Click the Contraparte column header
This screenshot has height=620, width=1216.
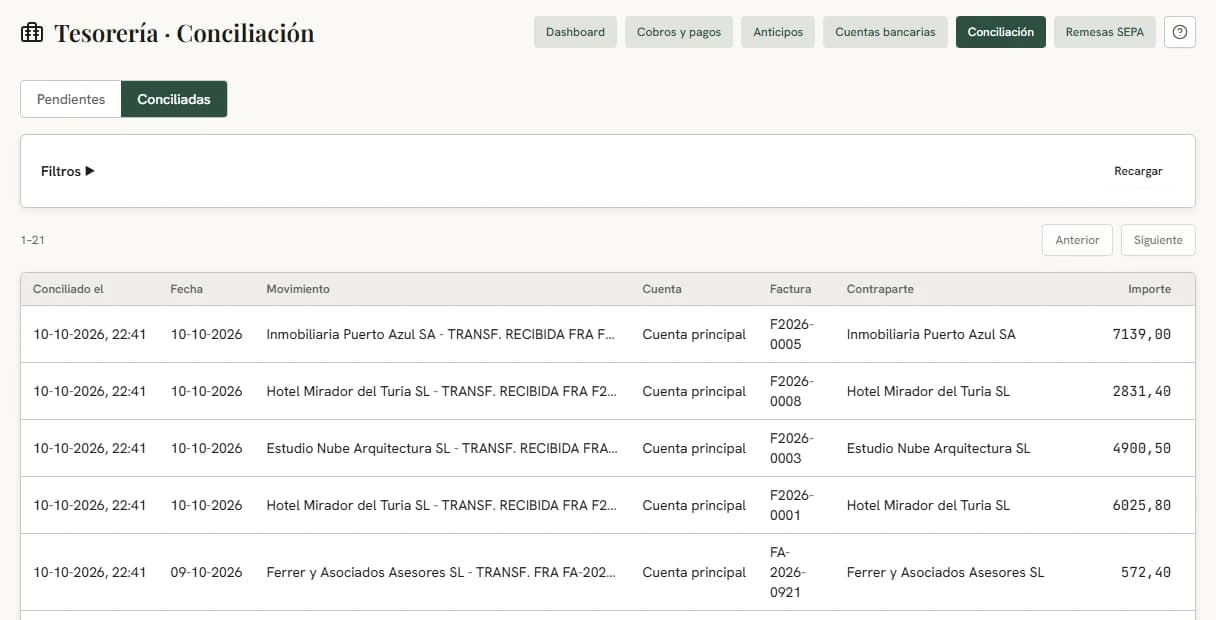point(880,289)
